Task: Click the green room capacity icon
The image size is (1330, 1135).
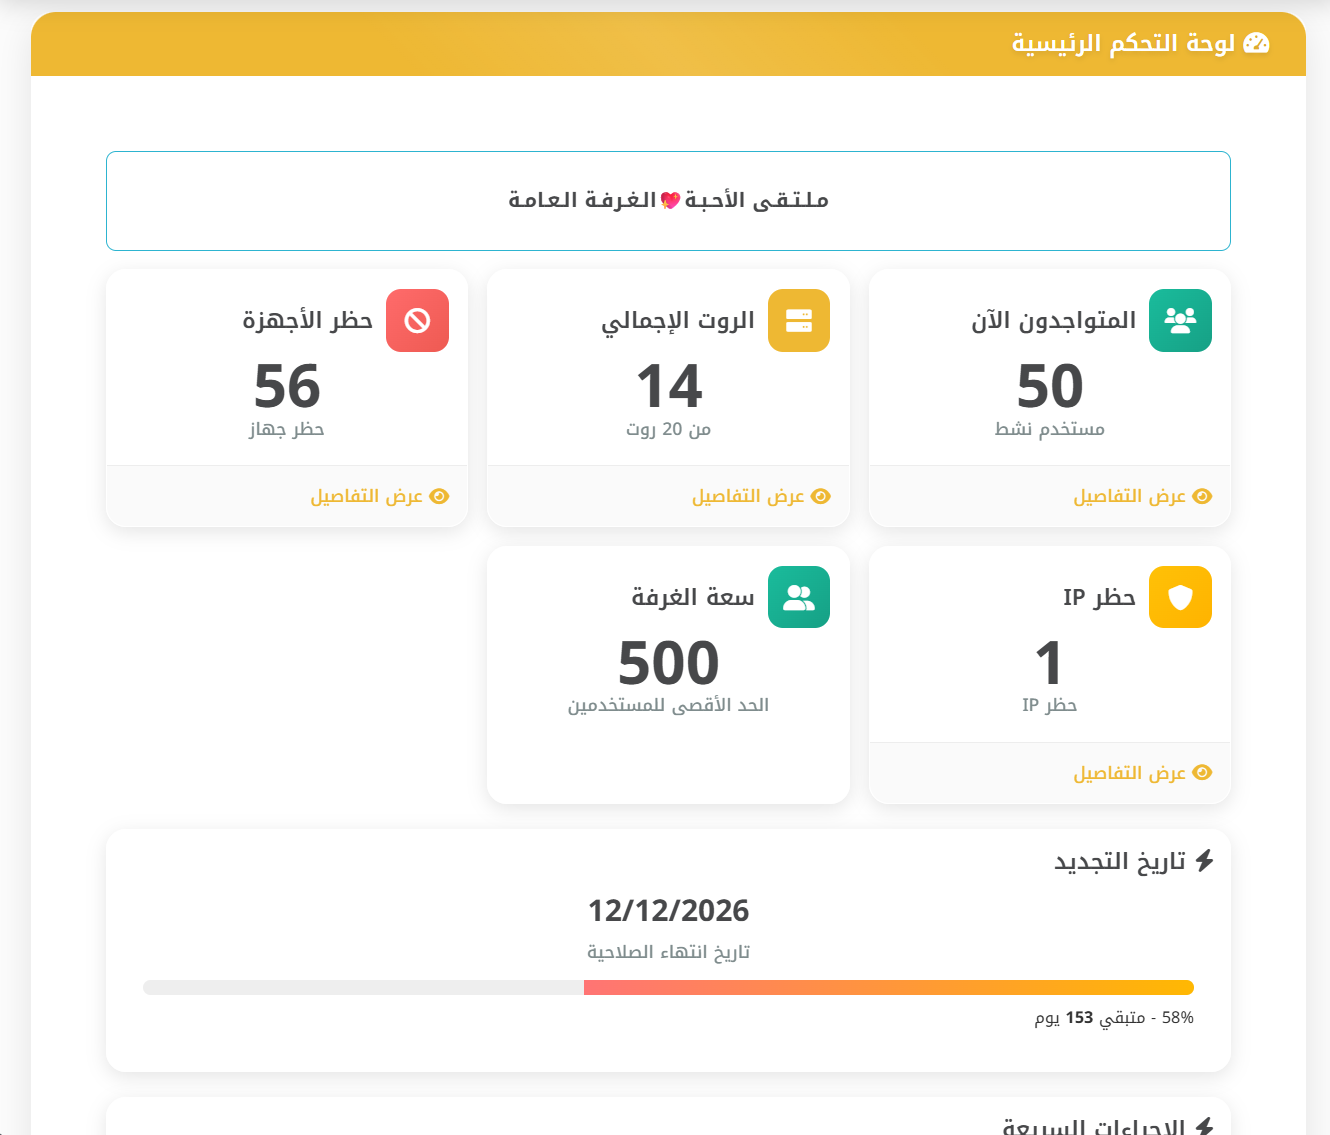Action: click(799, 597)
